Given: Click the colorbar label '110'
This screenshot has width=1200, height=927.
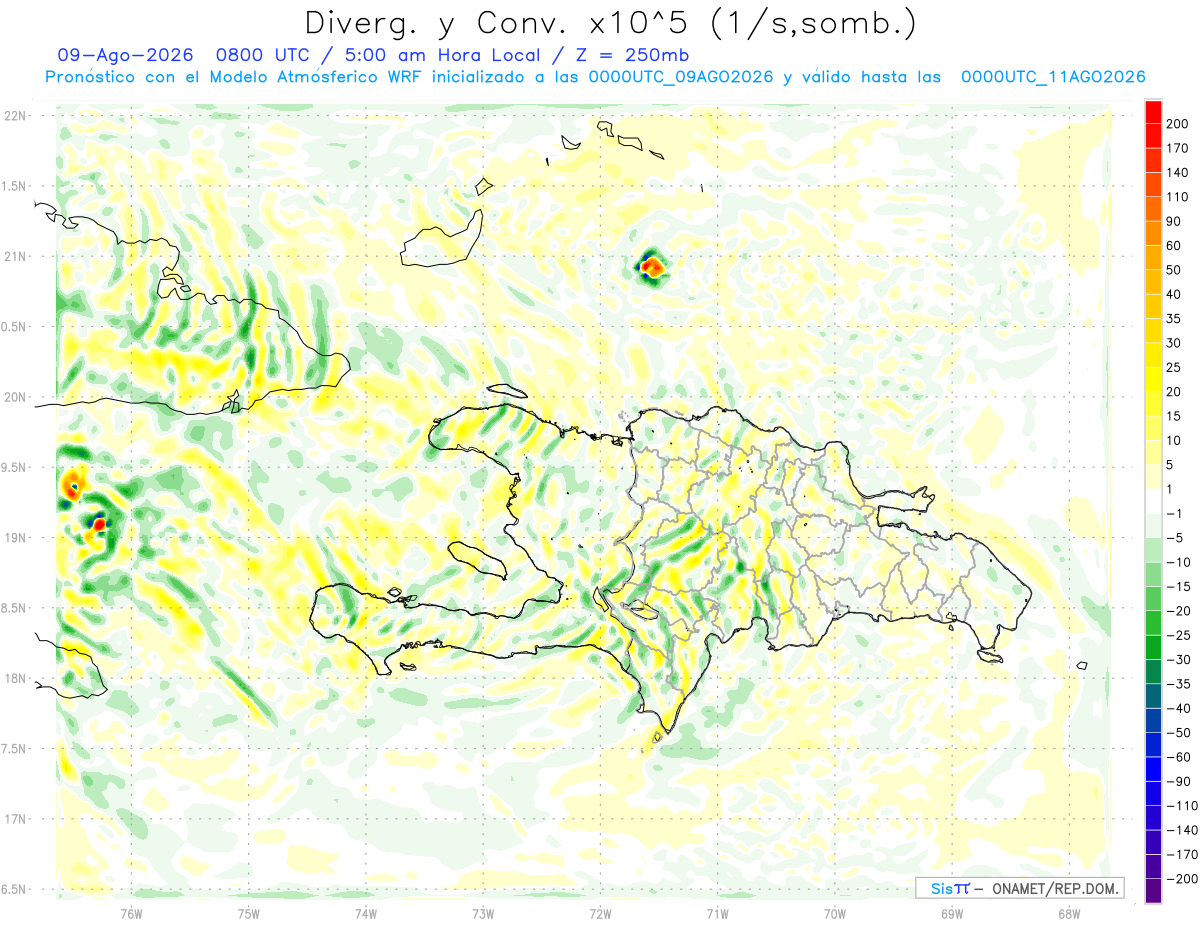Looking at the screenshot, I should coord(1177,197).
